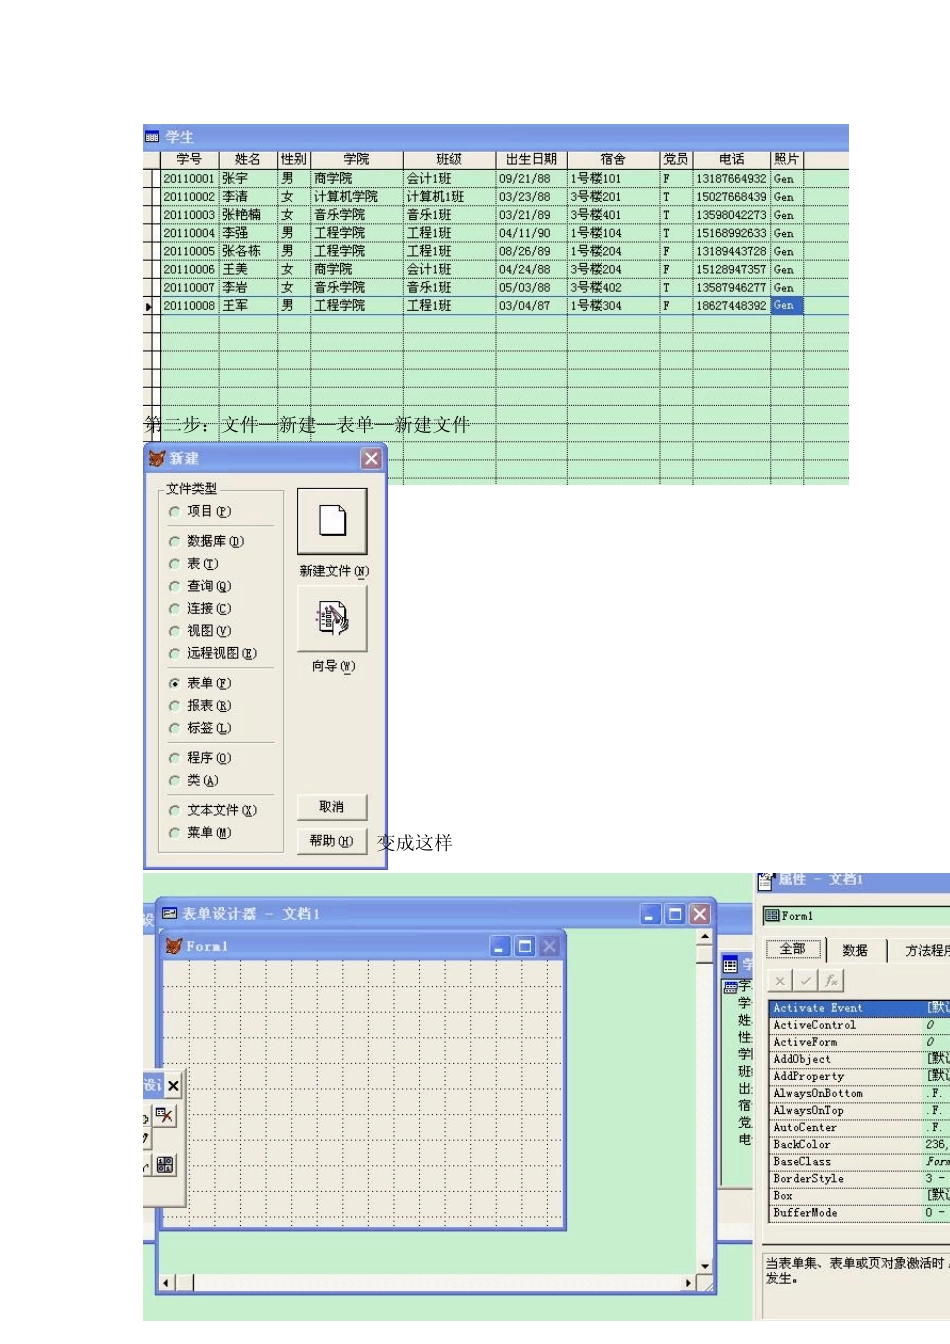Click the 计算机学院 cell
This screenshot has height=1344, width=950.
point(356,197)
